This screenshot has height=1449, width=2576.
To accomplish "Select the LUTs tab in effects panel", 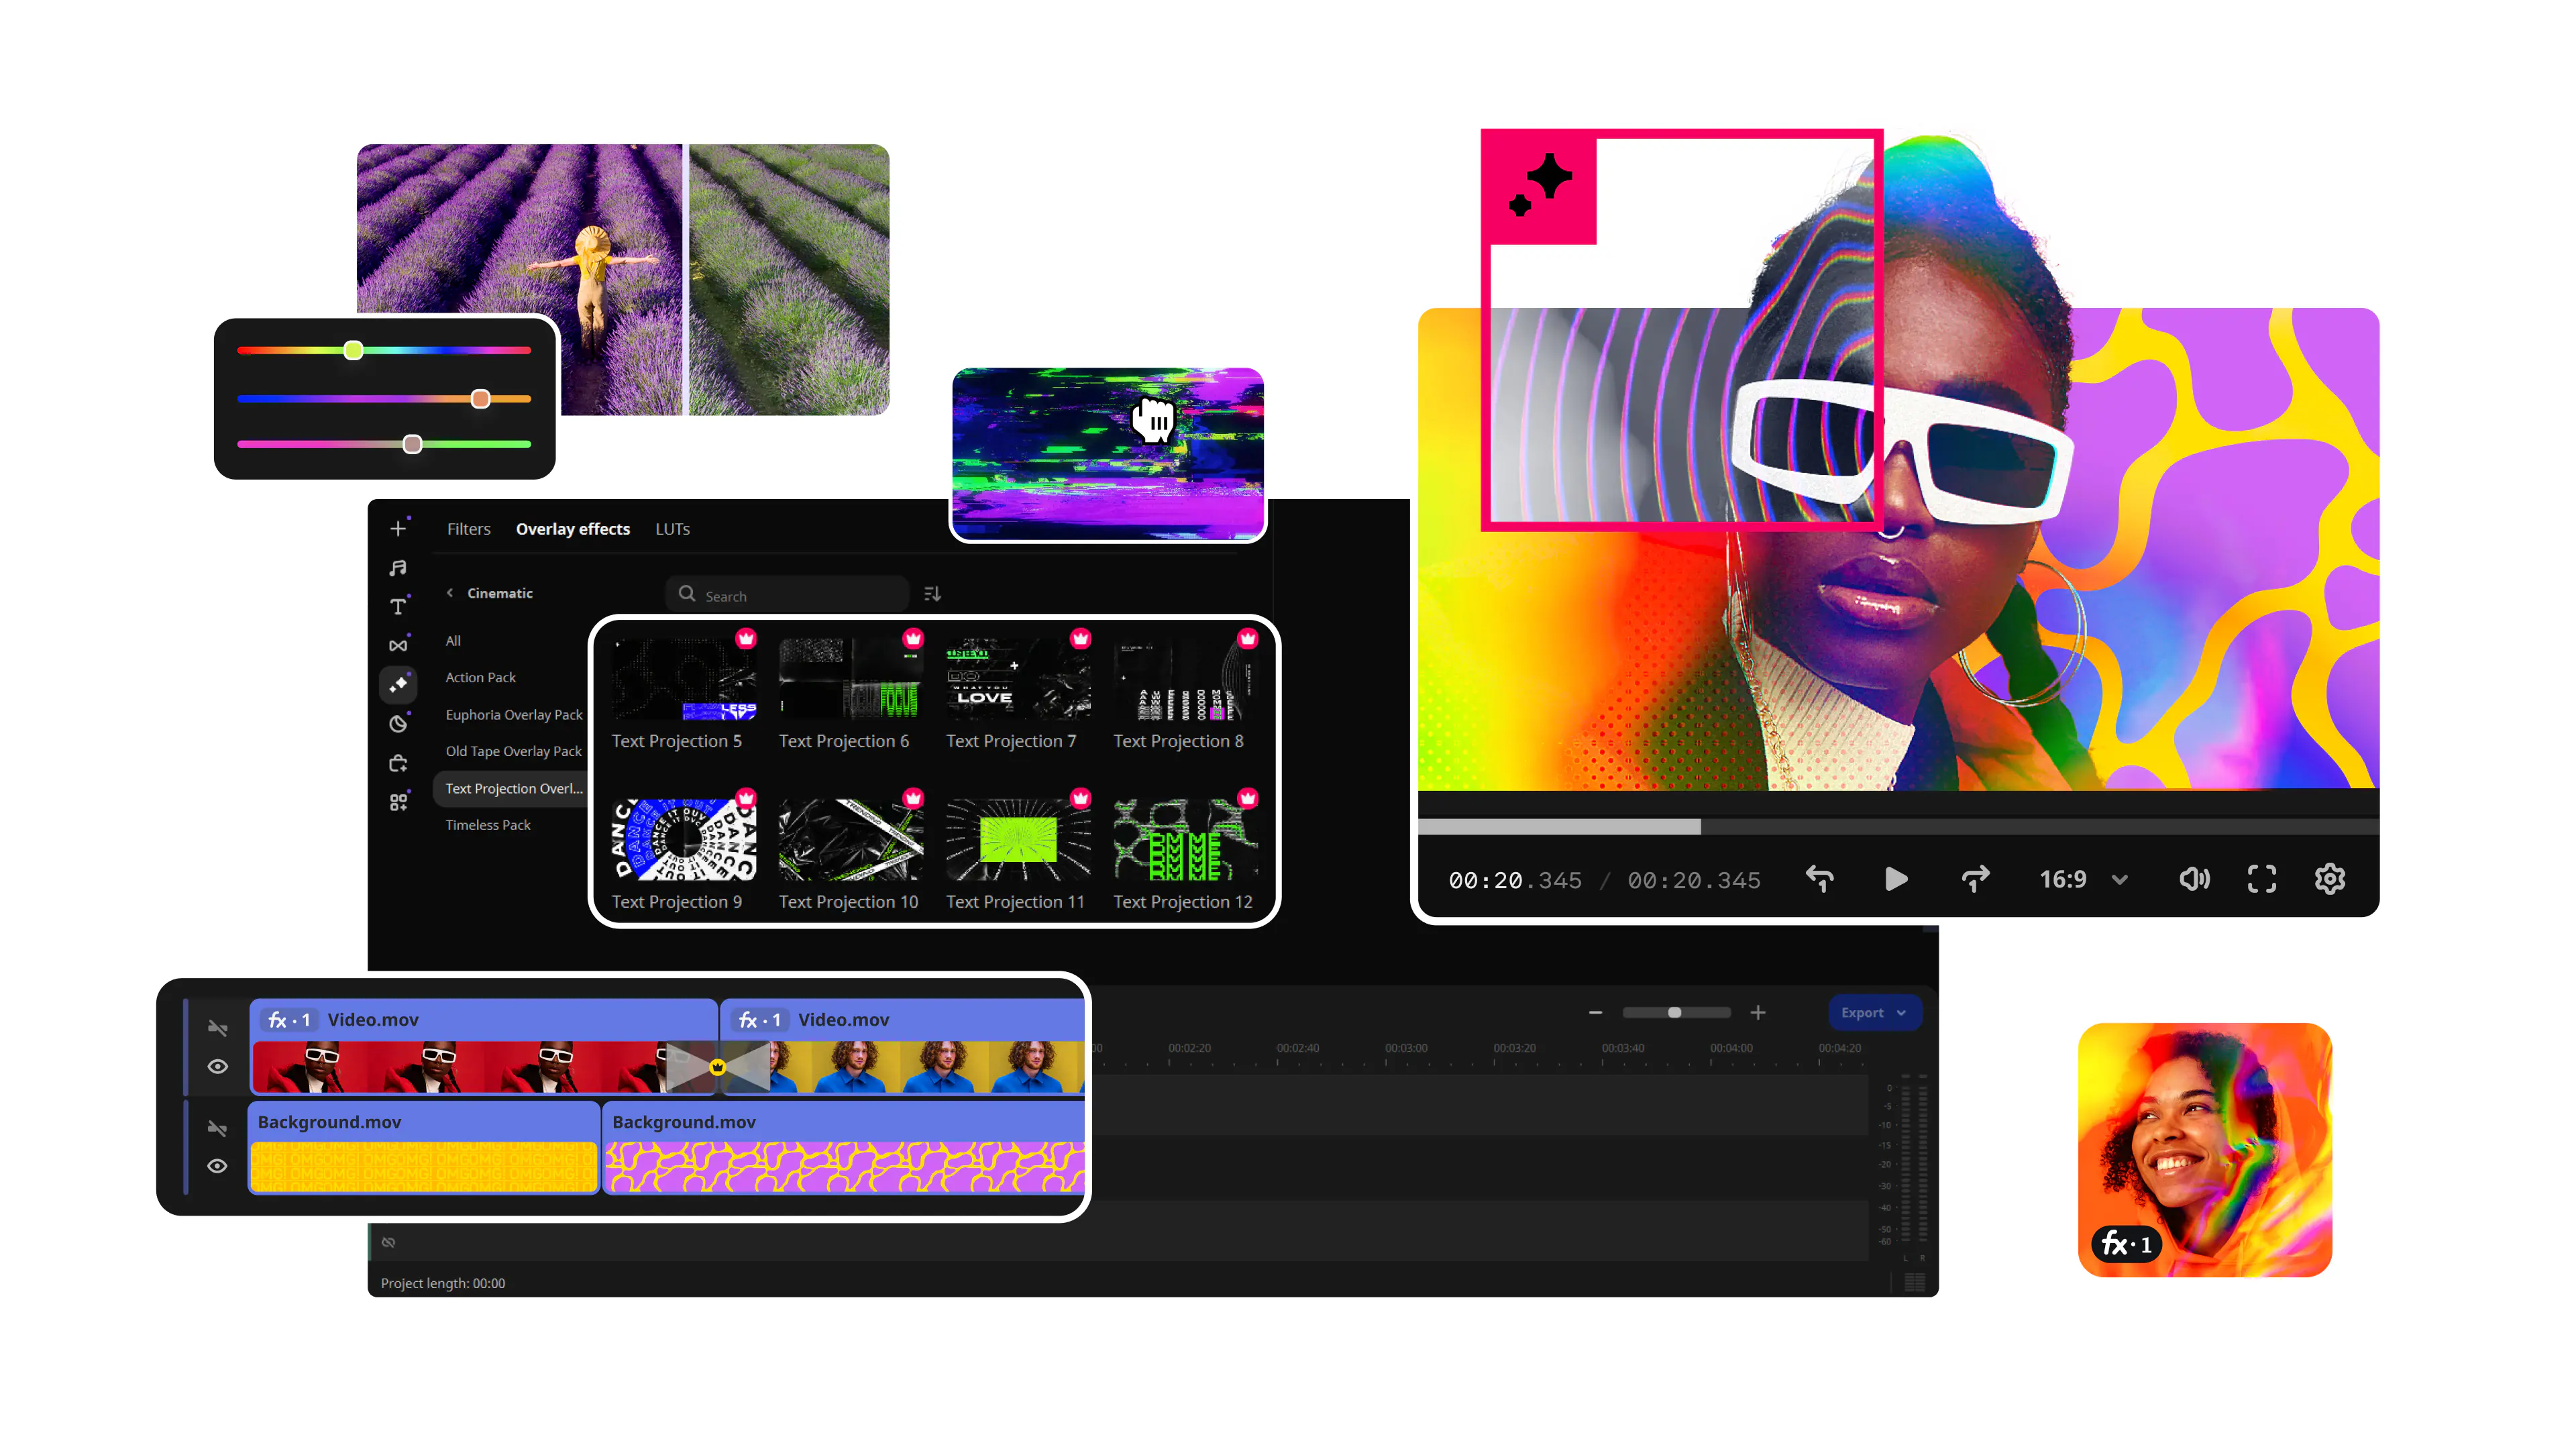I will 674,527.
